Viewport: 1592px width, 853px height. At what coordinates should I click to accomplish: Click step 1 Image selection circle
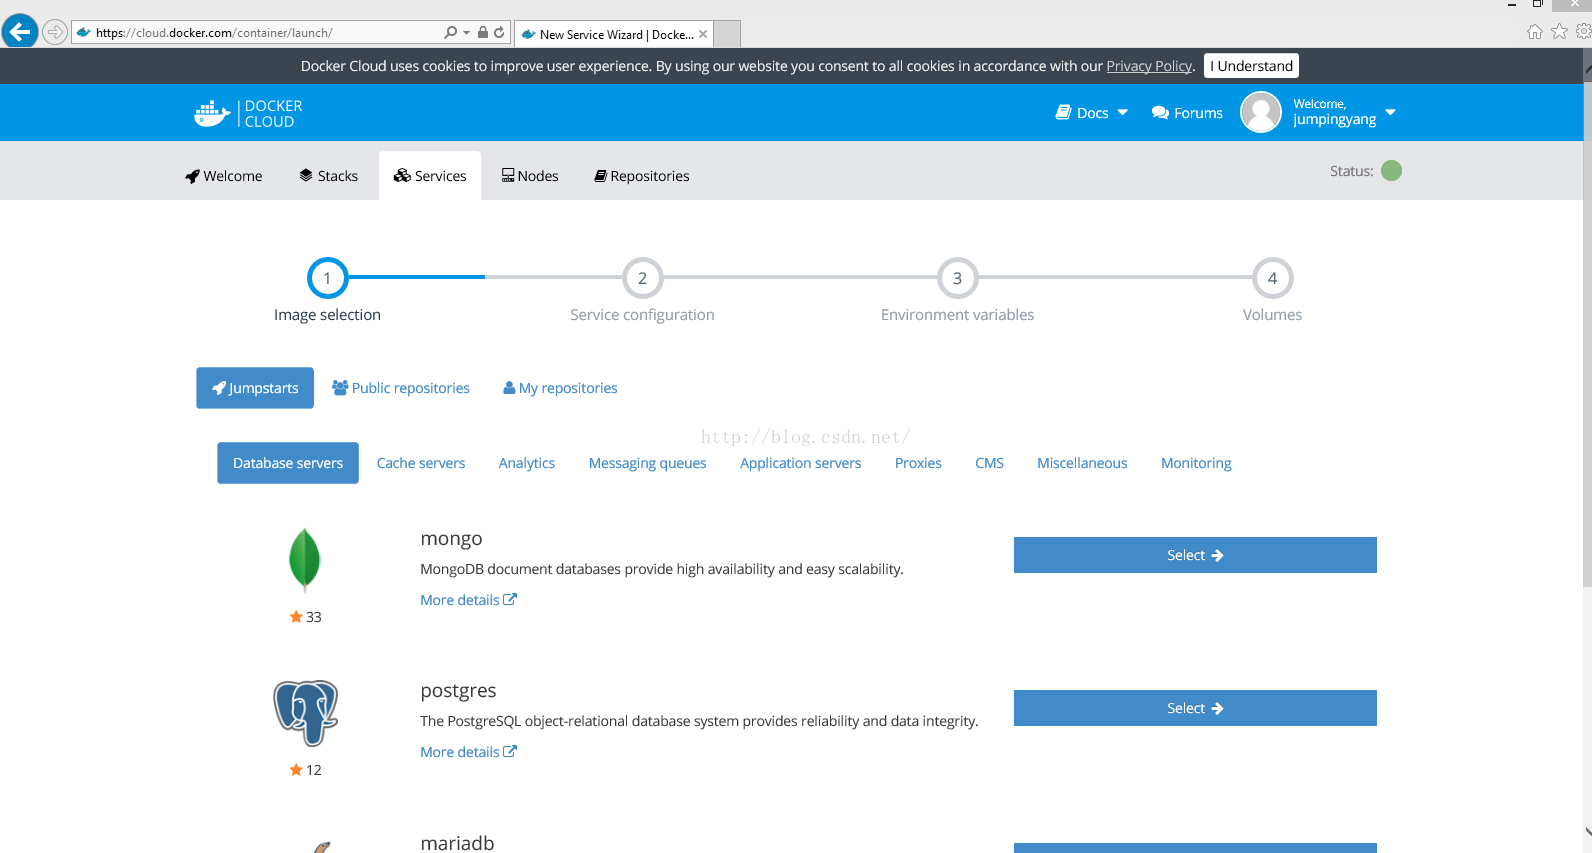327,278
